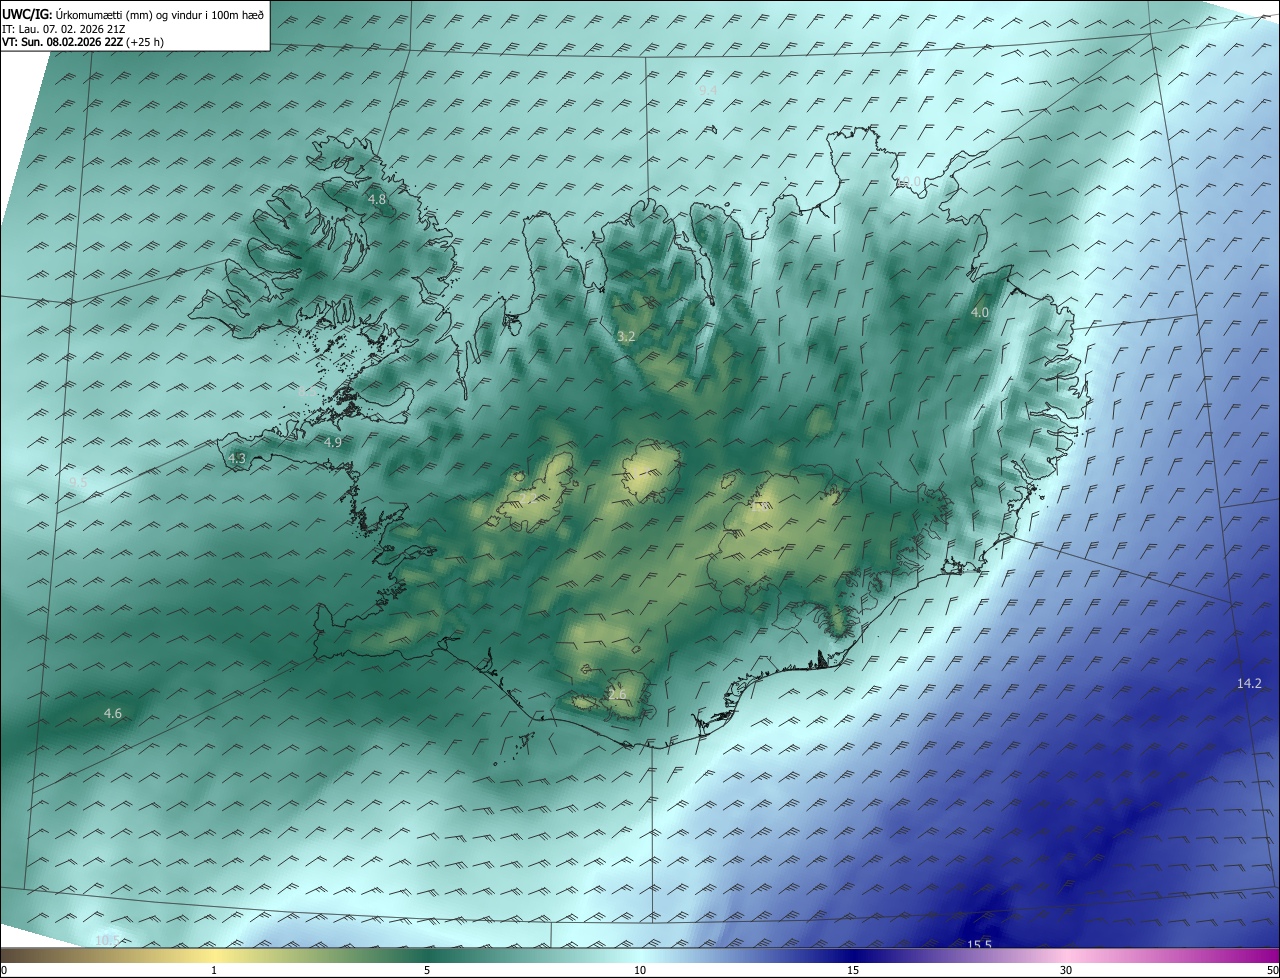
Task: Click the 0 tick on the color scale
Action: (4, 970)
